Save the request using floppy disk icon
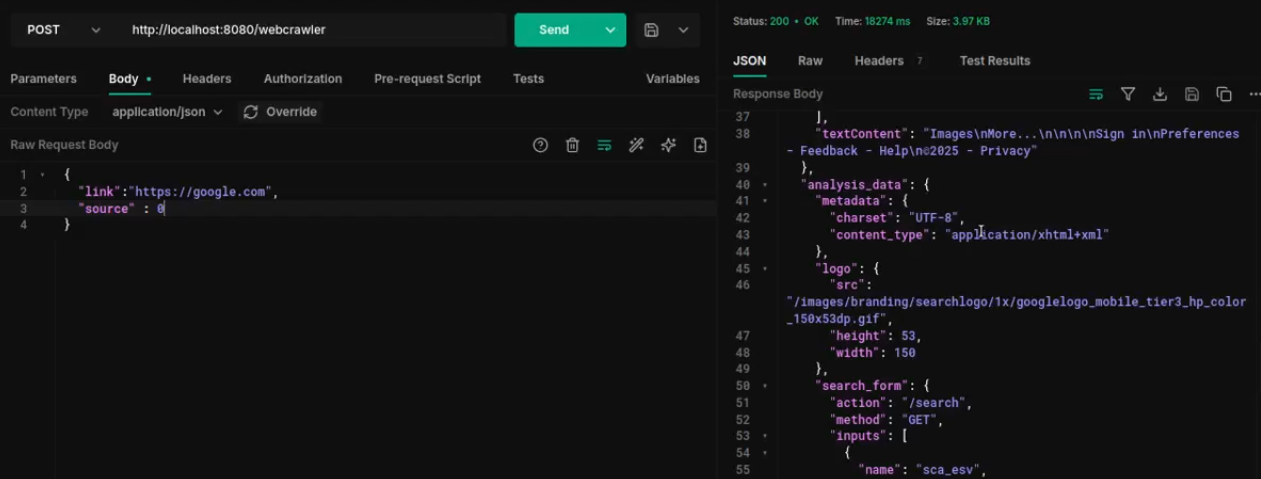 click(651, 30)
